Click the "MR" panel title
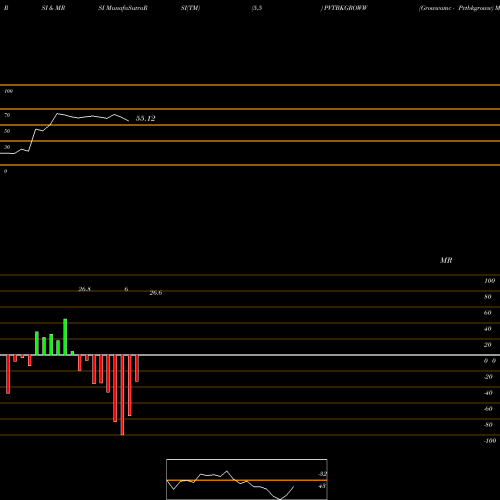Viewport: 500px width, 500px height. (x=446, y=260)
